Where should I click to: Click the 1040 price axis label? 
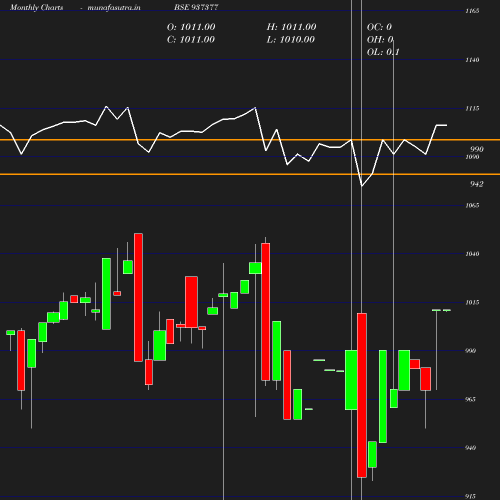click(472, 254)
